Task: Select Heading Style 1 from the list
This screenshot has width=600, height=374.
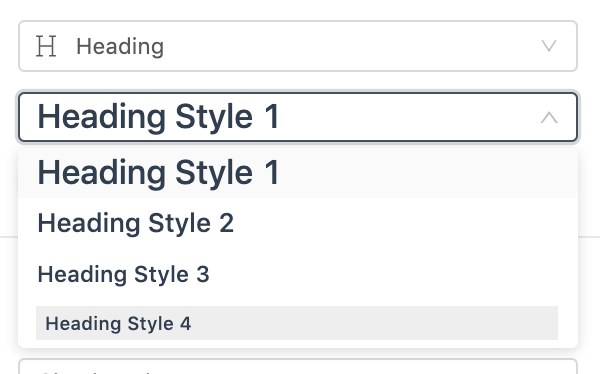Action: click(298, 173)
